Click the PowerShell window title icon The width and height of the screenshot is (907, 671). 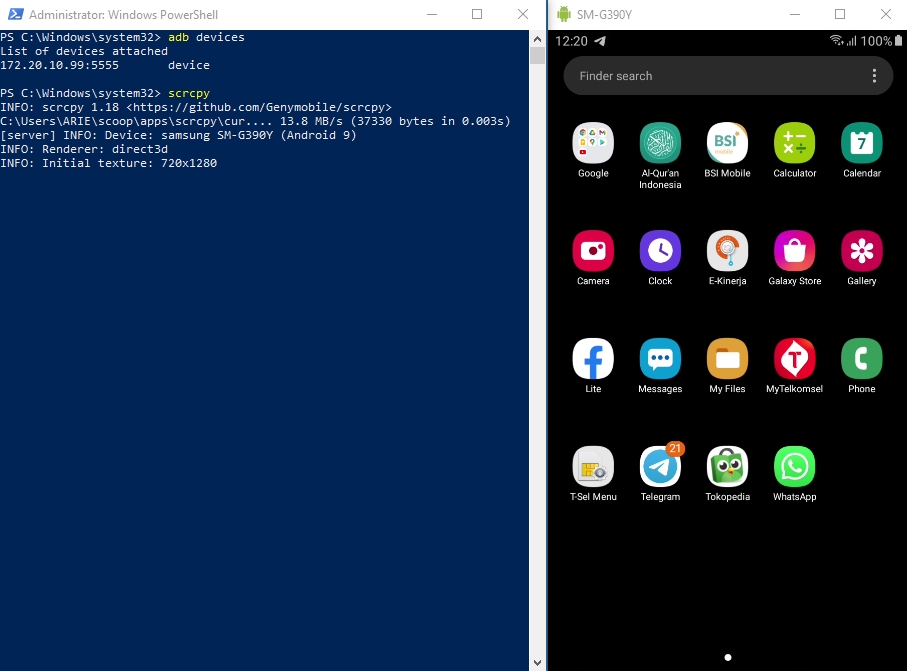(x=16, y=14)
